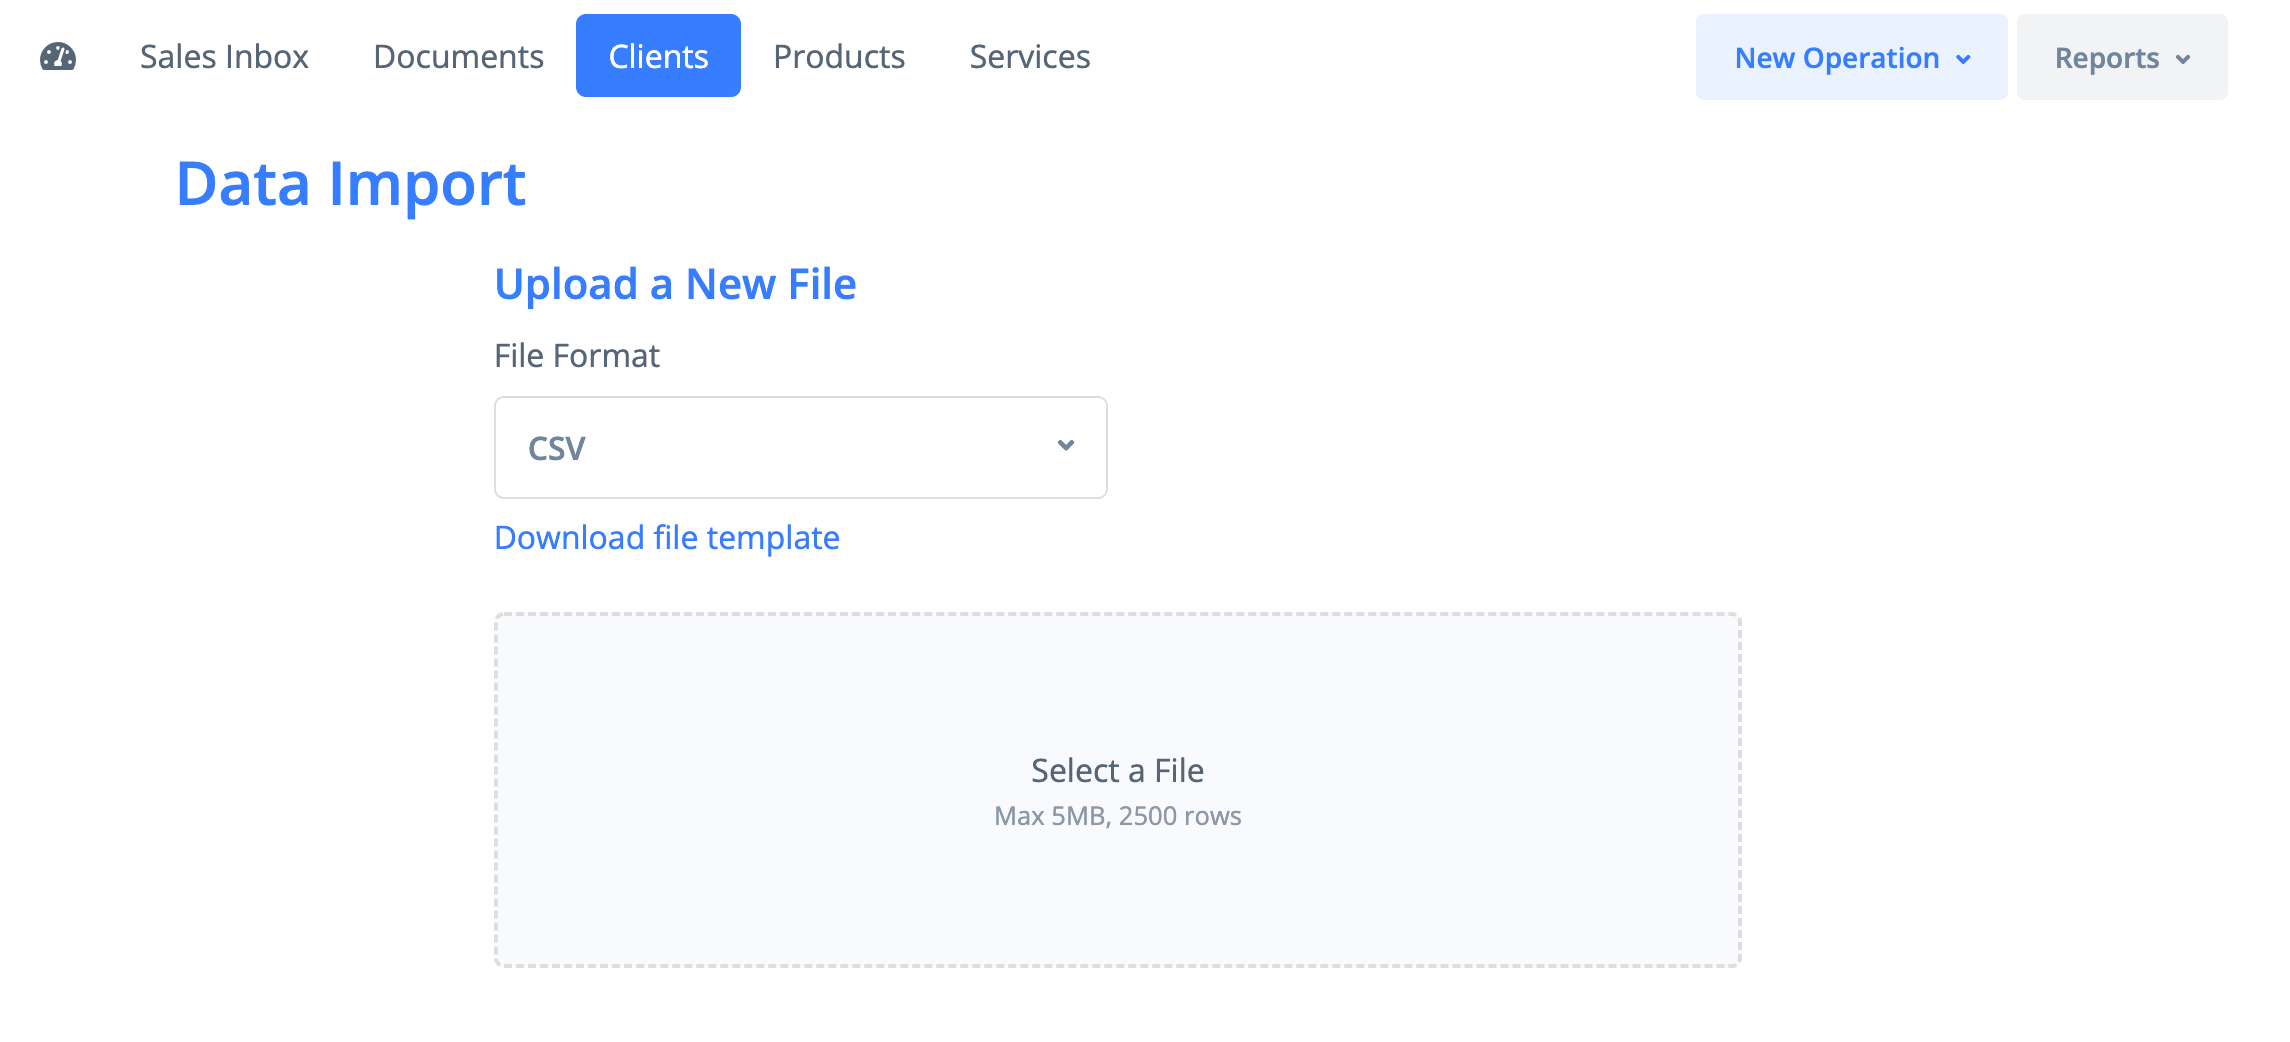This screenshot has width=2290, height=1042.
Task: Click the File Format label
Action: coord(577,356)
